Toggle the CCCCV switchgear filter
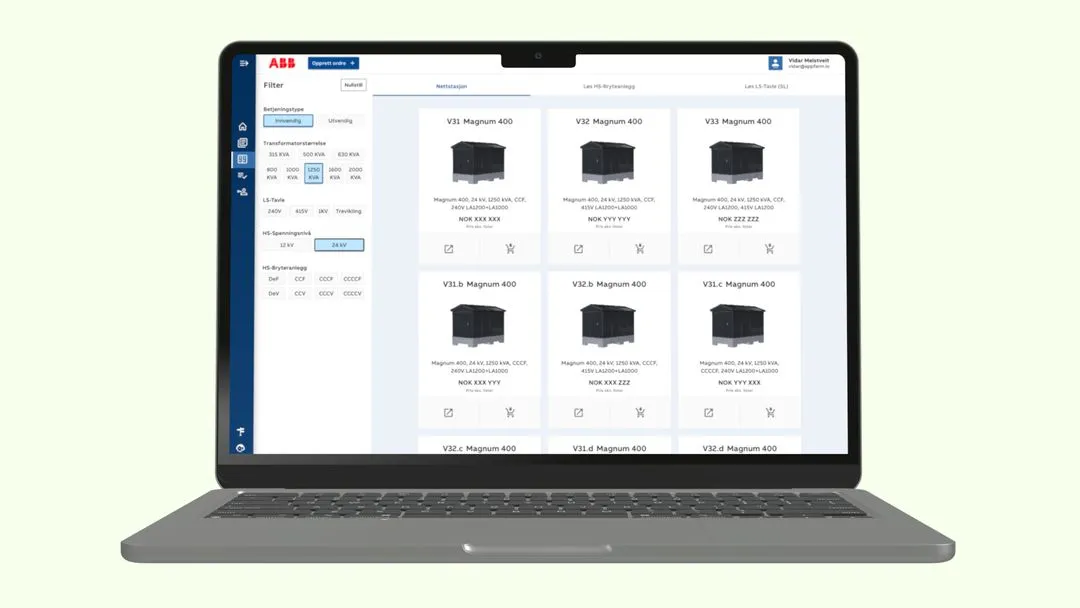Image resolution: width=1080 pixels, height=608 pixels. tap(352, 293)
